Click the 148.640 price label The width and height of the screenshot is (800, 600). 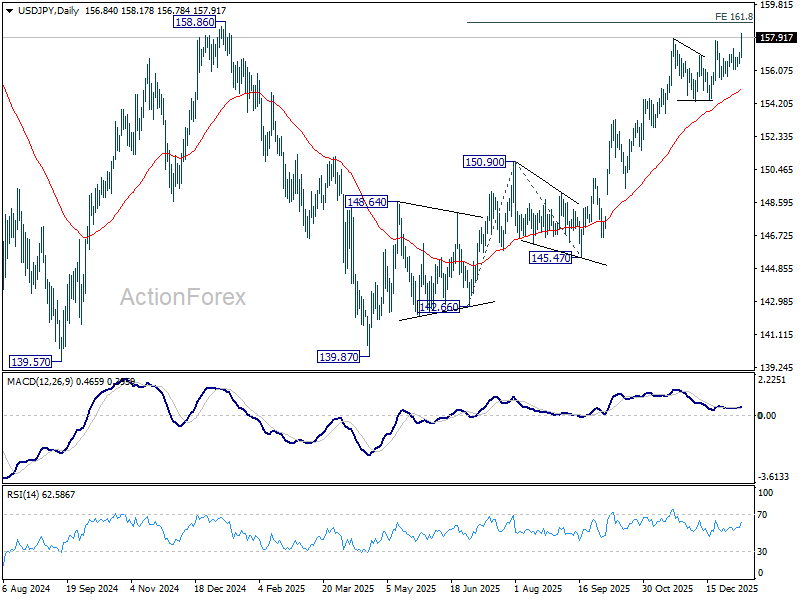[x=366, y=202]
